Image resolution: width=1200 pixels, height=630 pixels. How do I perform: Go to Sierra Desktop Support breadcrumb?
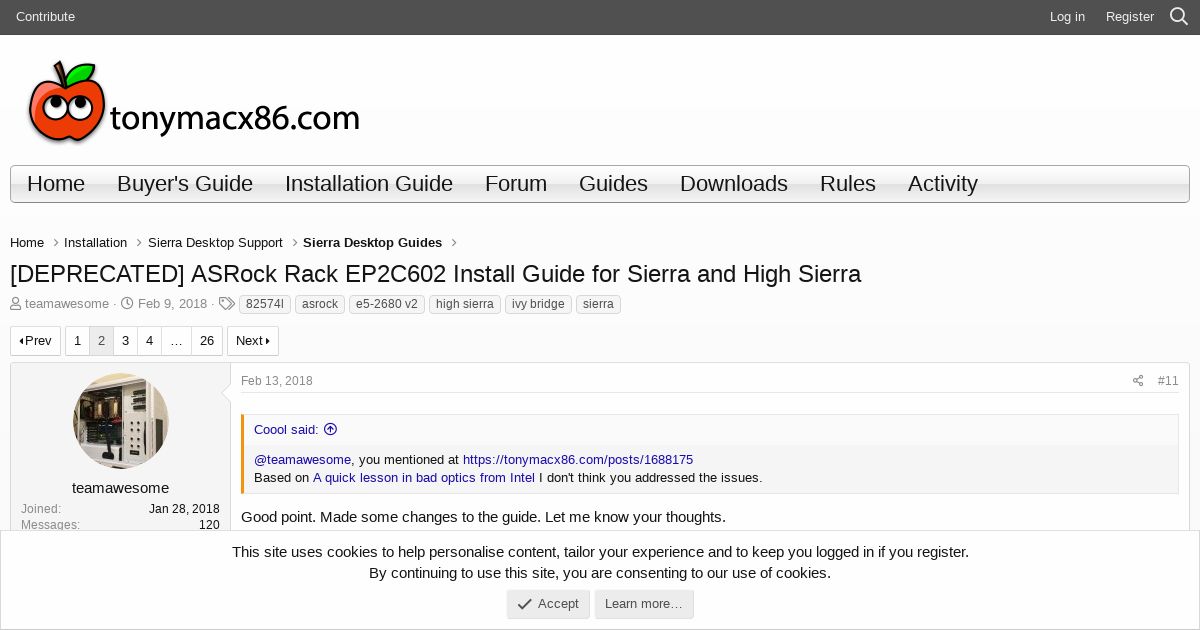click(215, 243)
